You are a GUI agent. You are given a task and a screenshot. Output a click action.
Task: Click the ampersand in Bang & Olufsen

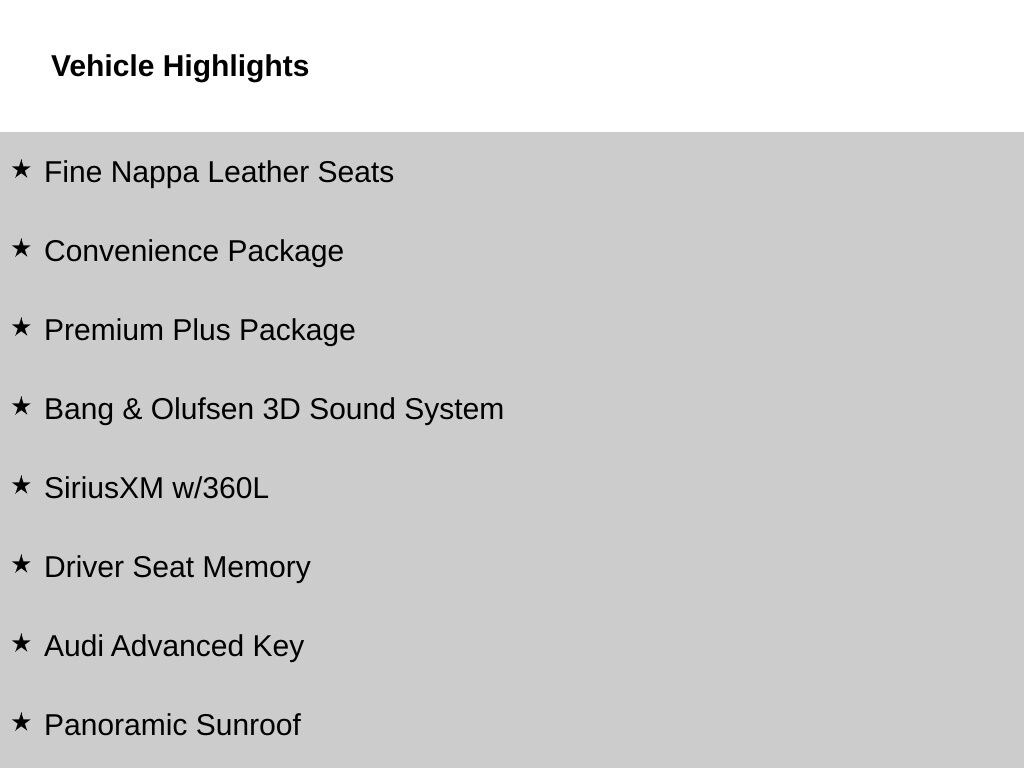[132, 409]
